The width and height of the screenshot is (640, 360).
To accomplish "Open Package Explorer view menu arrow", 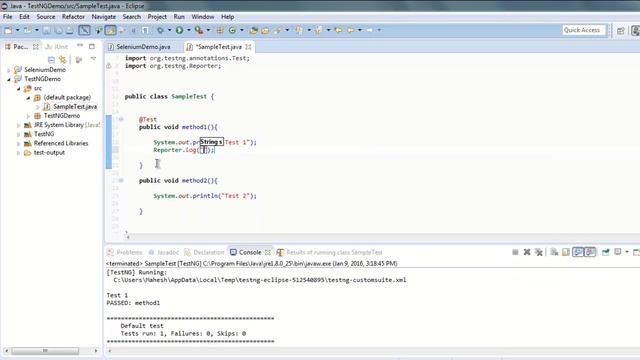I will tap(93, 59).
